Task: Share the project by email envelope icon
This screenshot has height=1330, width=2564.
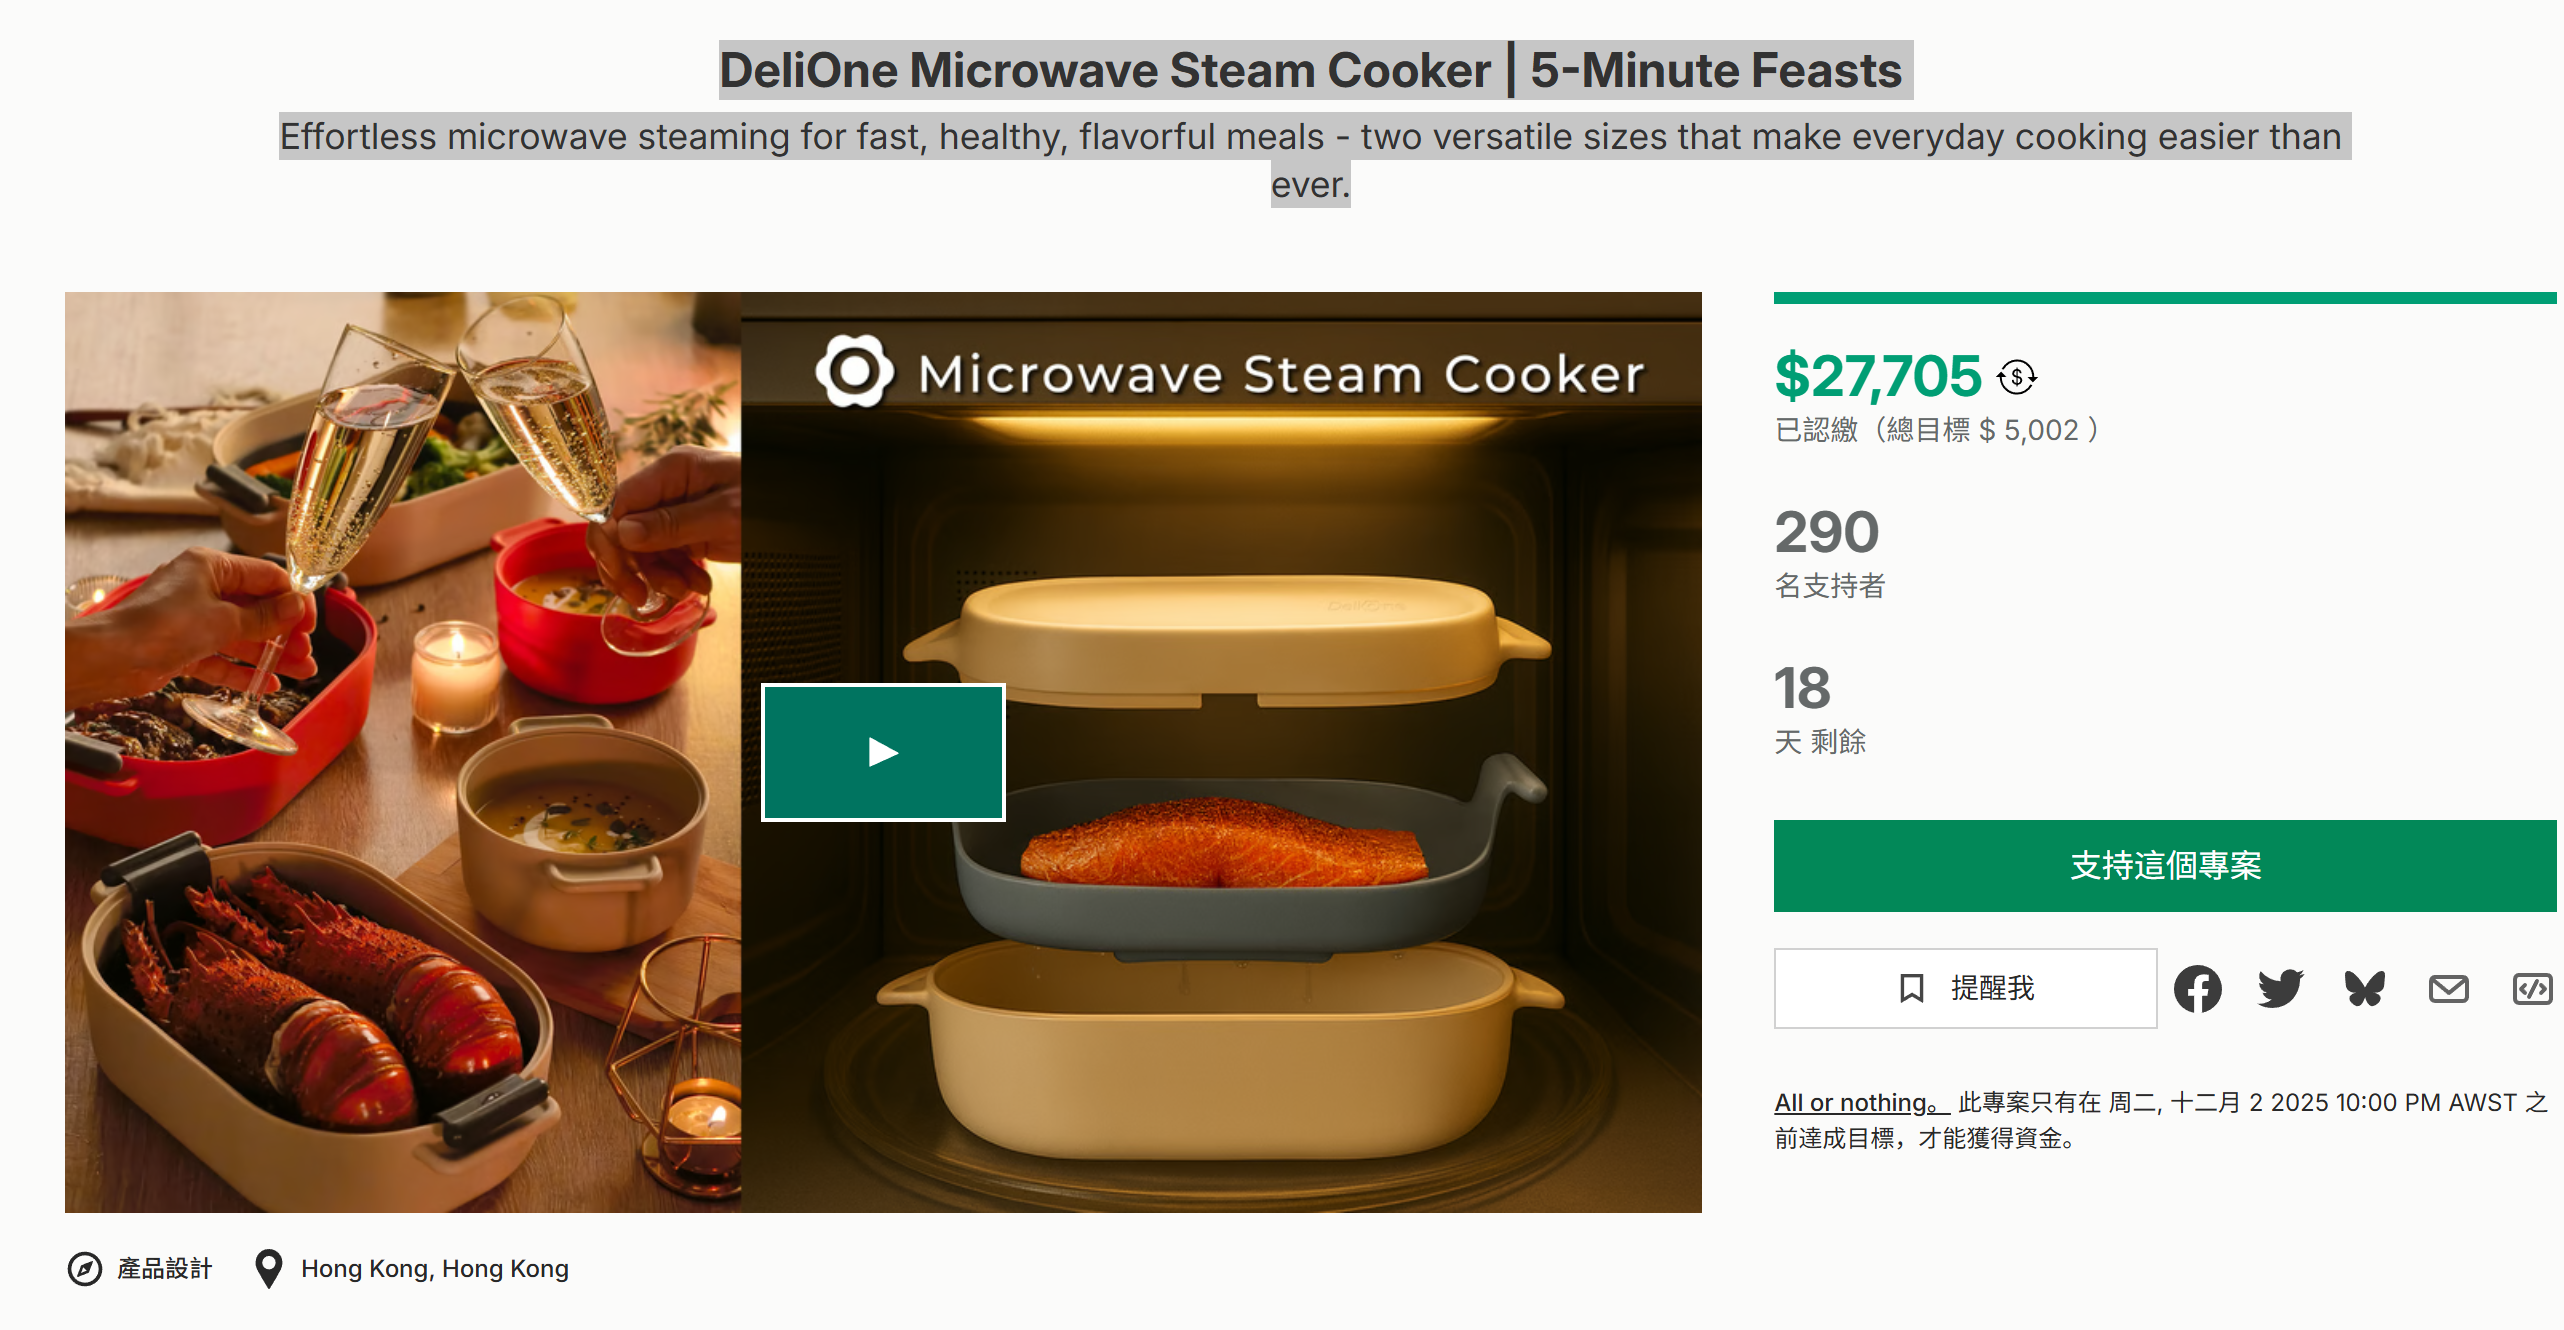Action: pyautogui.click(x=2448, y=989)
